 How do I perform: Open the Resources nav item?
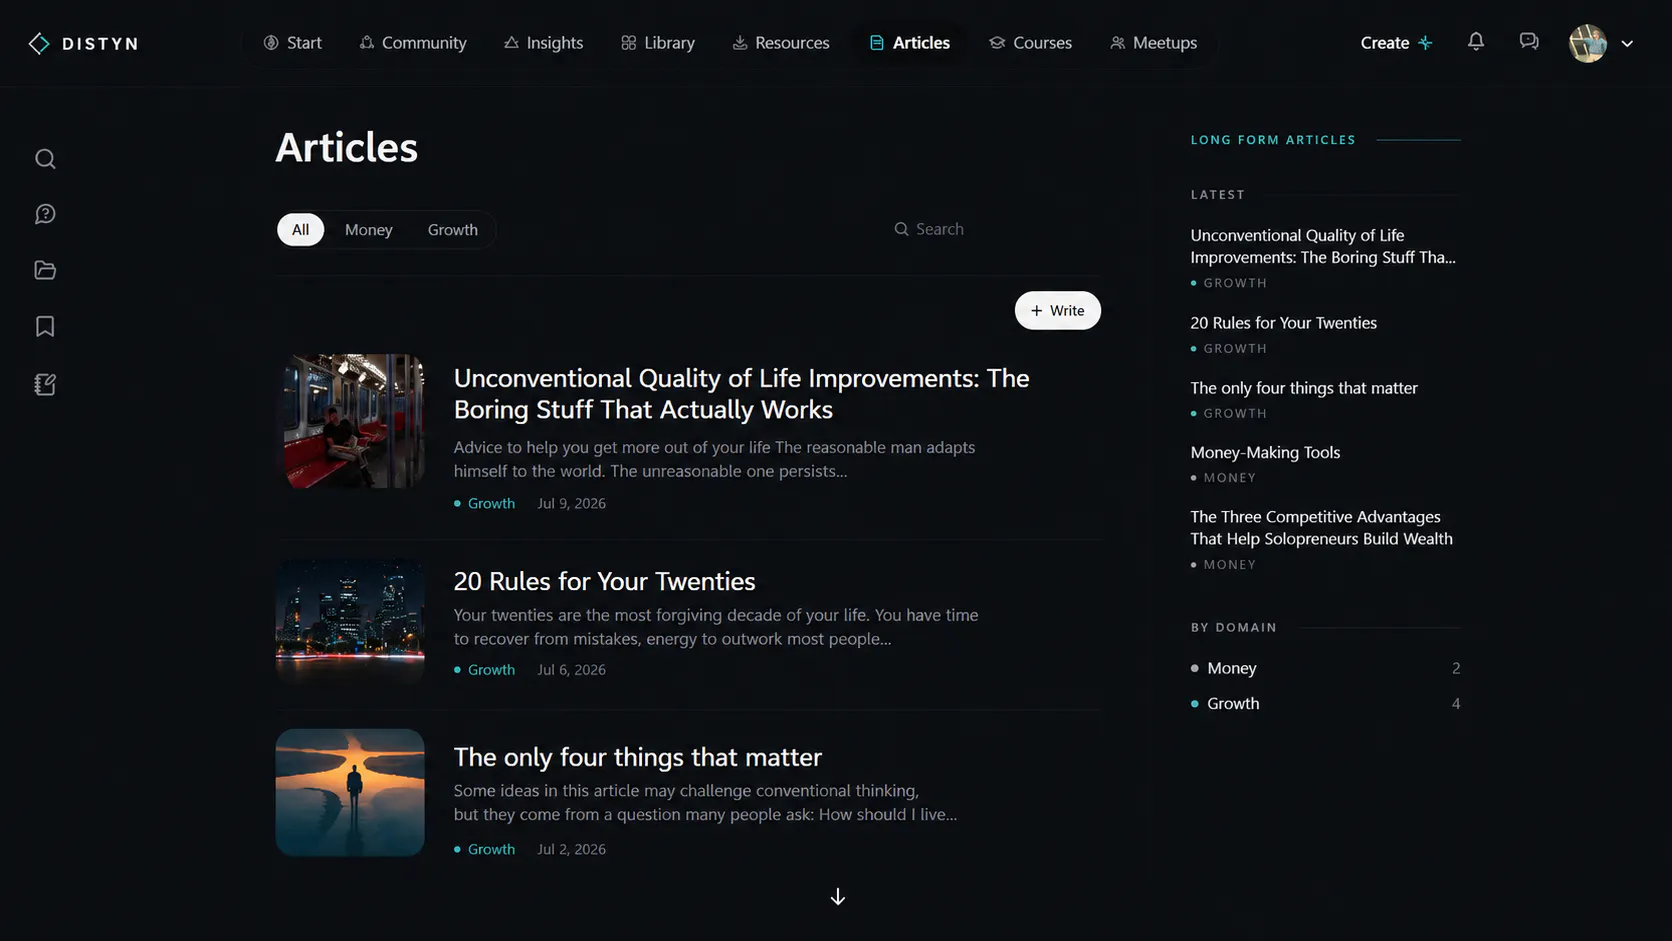click(x=781, y=43)
